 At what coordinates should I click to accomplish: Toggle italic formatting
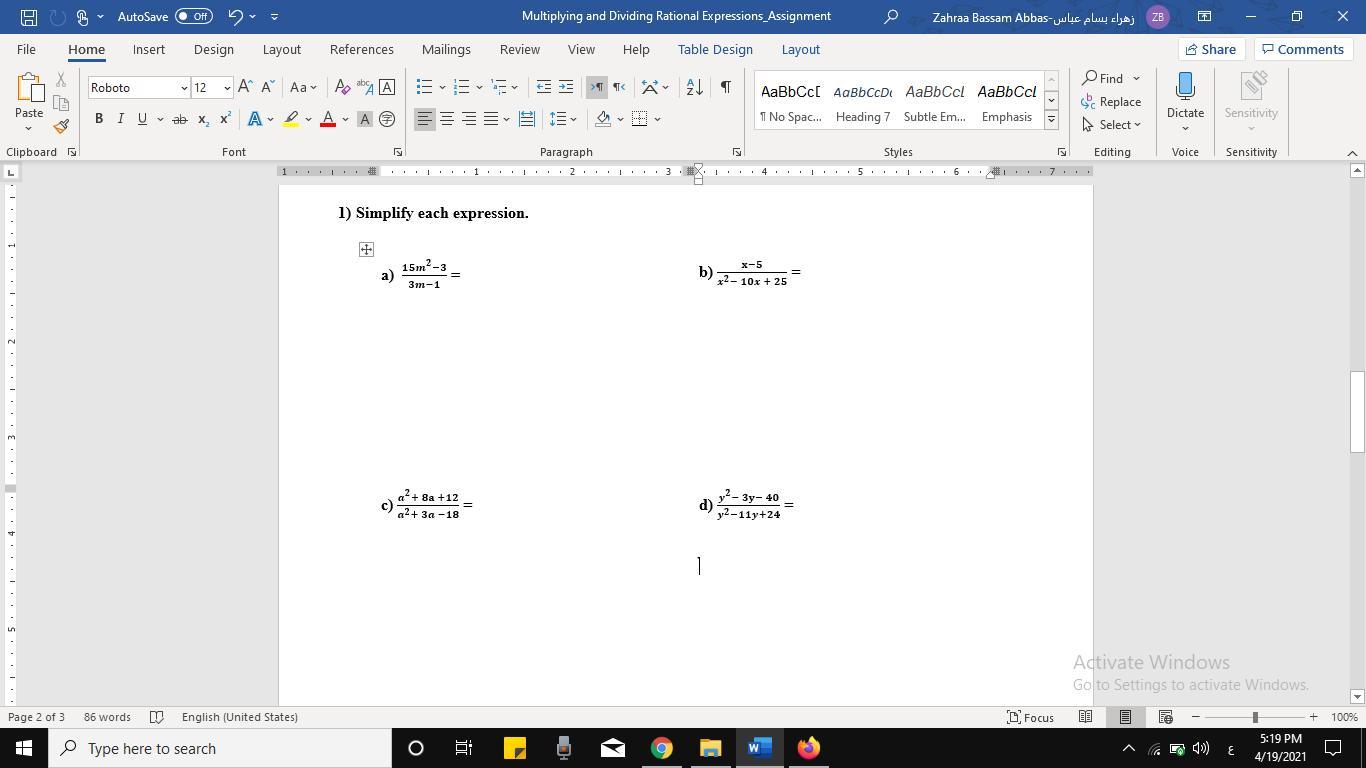pyautogui.click(x=120, y=119)
